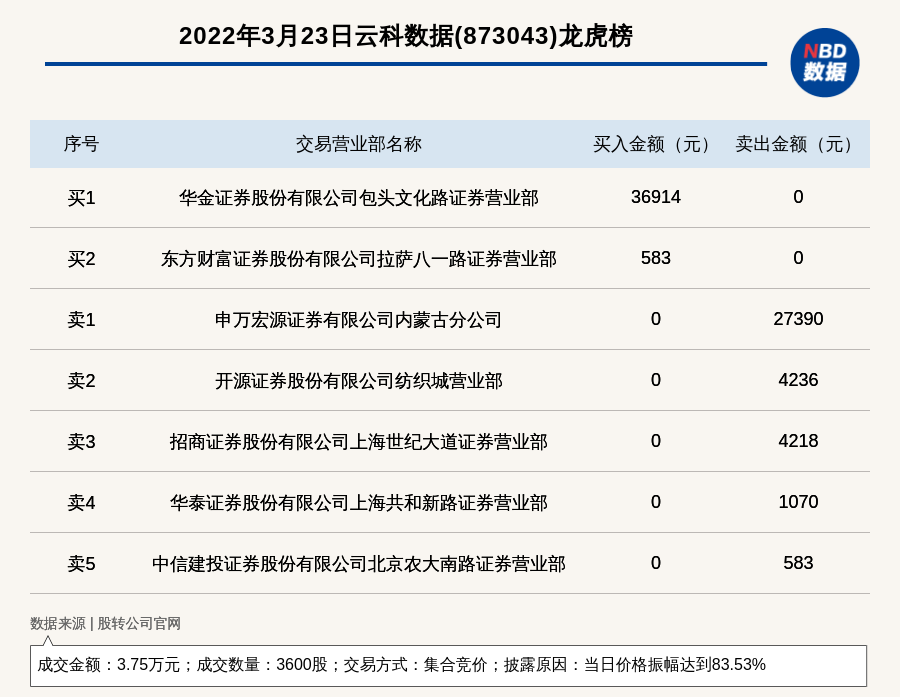Screen dimensions: 900x697
Task: Click the sell amount 1070
Action: point(798,502)
